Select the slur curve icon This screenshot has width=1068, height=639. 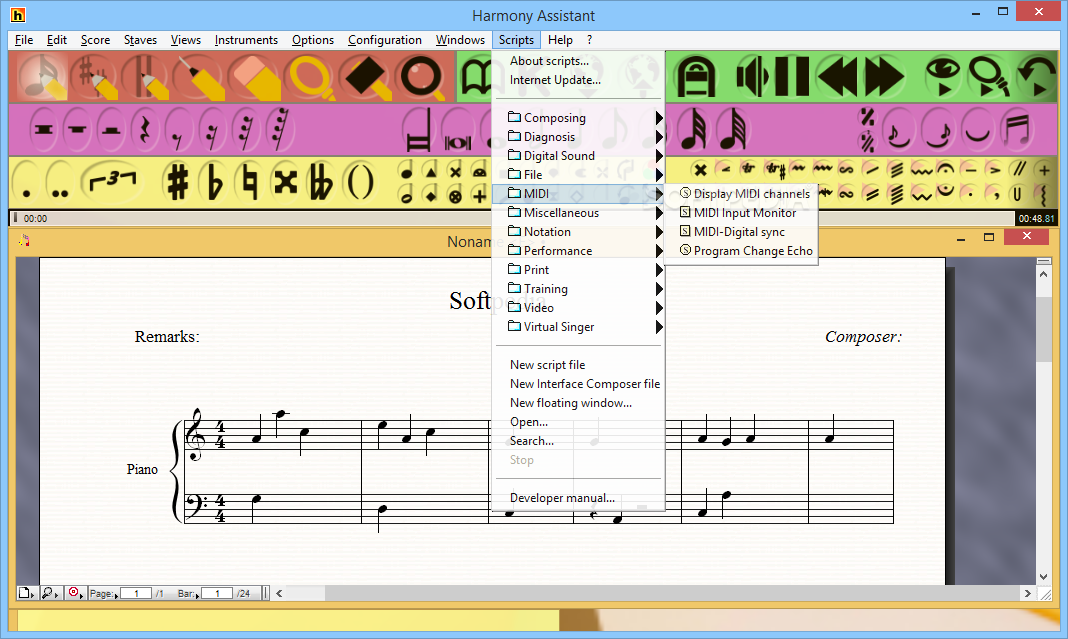pos(978,129)
